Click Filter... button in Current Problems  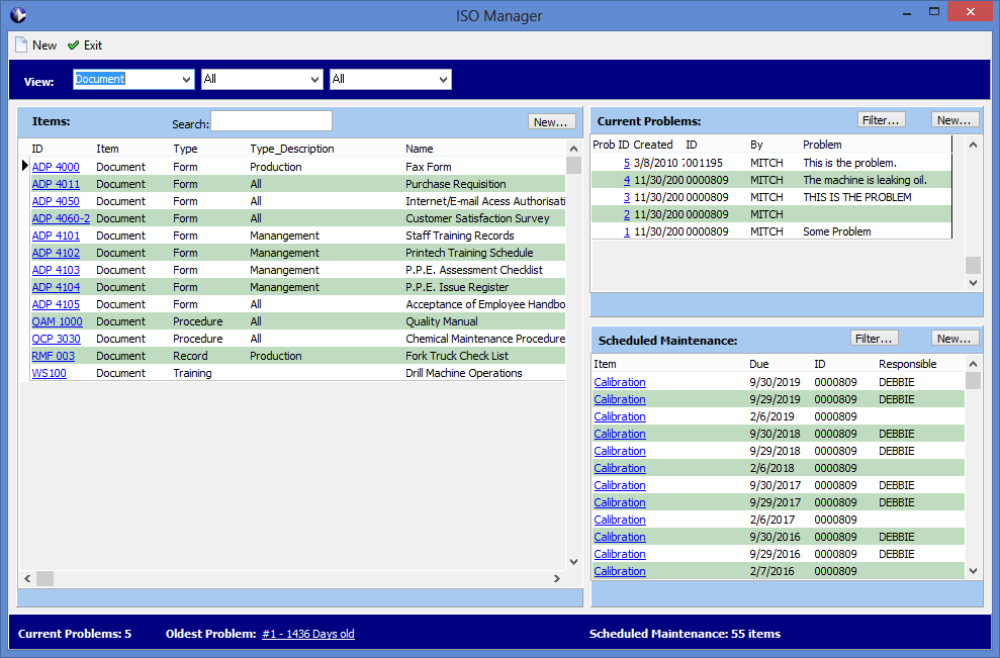881,120
